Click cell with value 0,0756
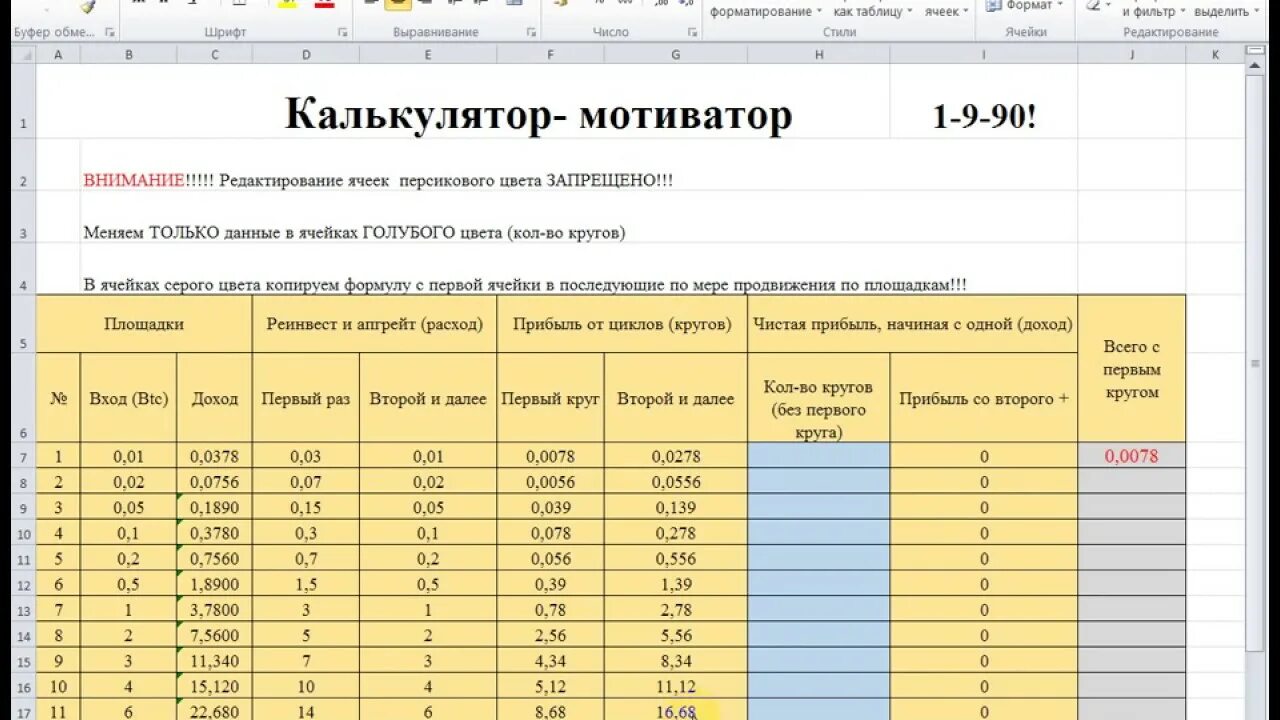 215,482
